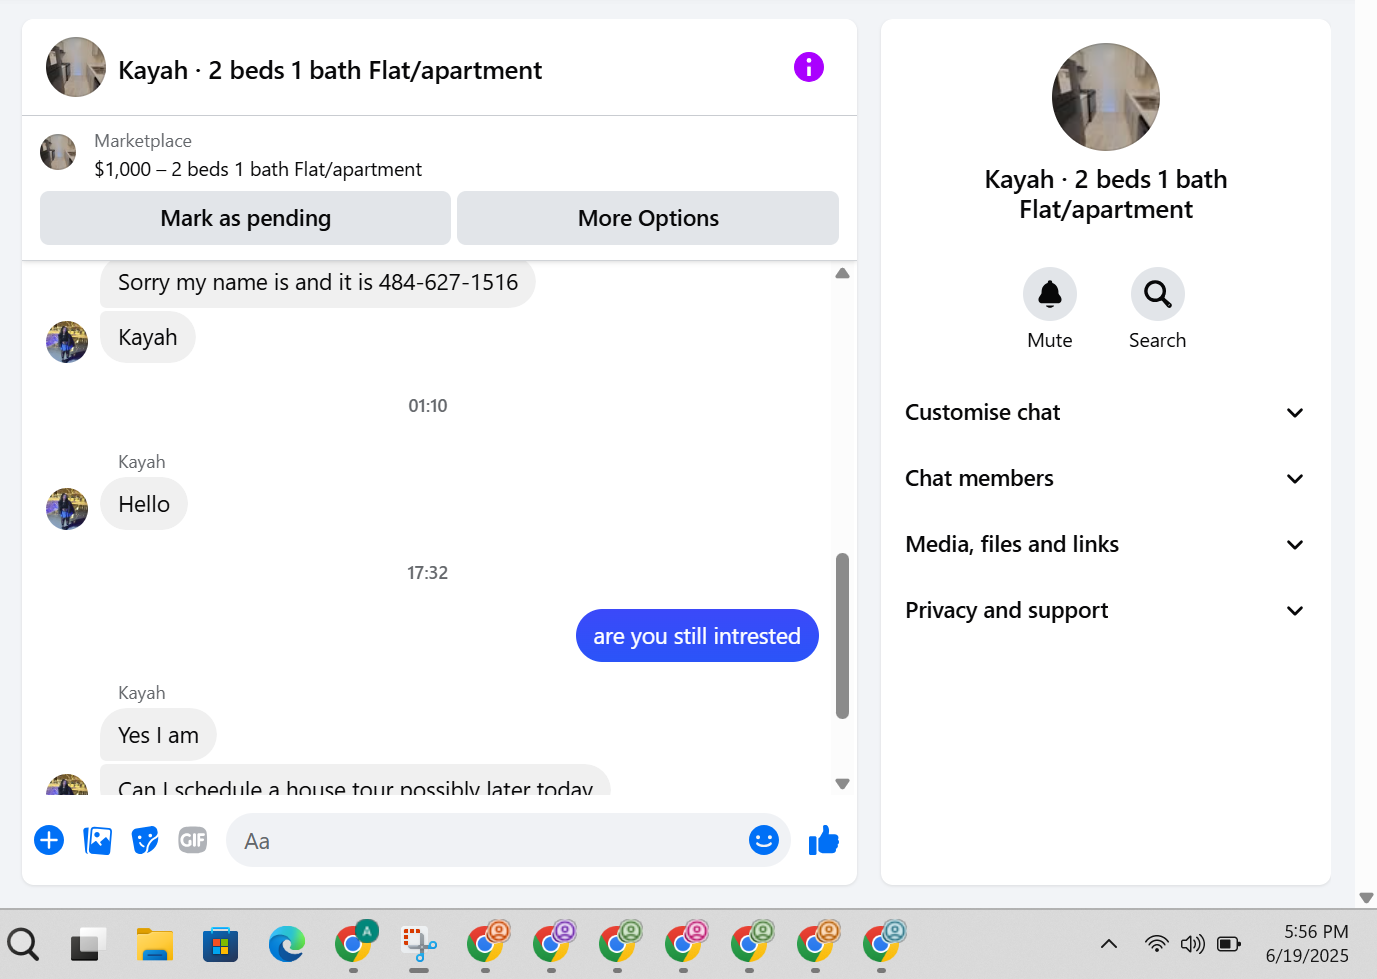Send a thumbs-up like
The image size is (1377, 979).
point(824,840)
